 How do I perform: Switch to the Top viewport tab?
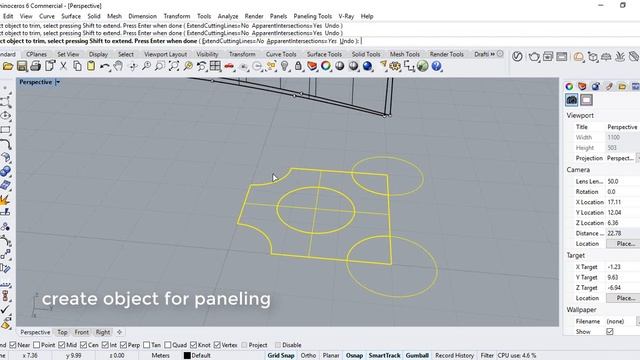coord(62,332)
